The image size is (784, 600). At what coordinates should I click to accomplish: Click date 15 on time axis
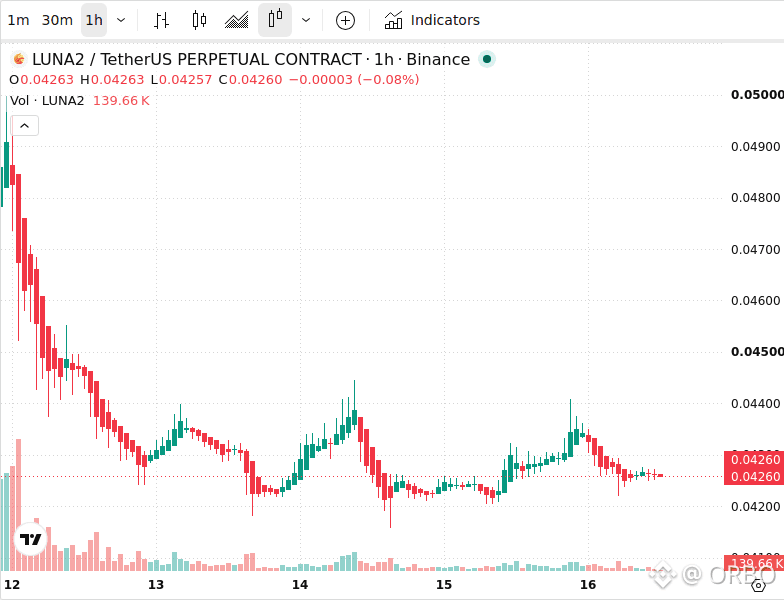click(x=444, y=584)
